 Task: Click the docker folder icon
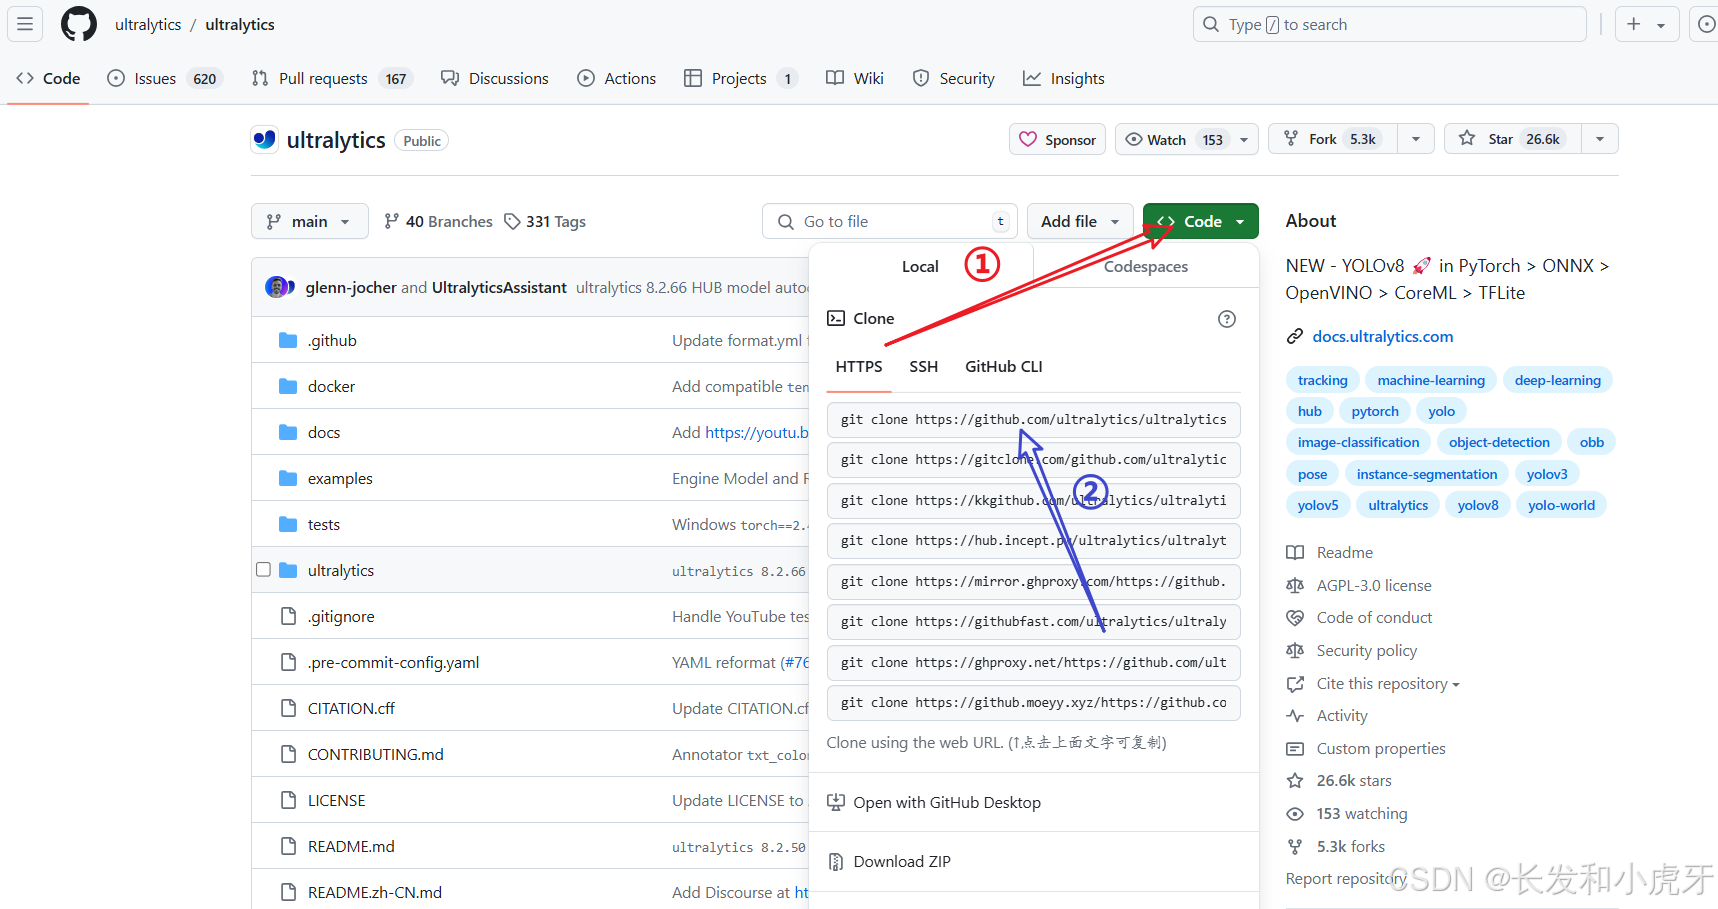click(x=288, y=387)
